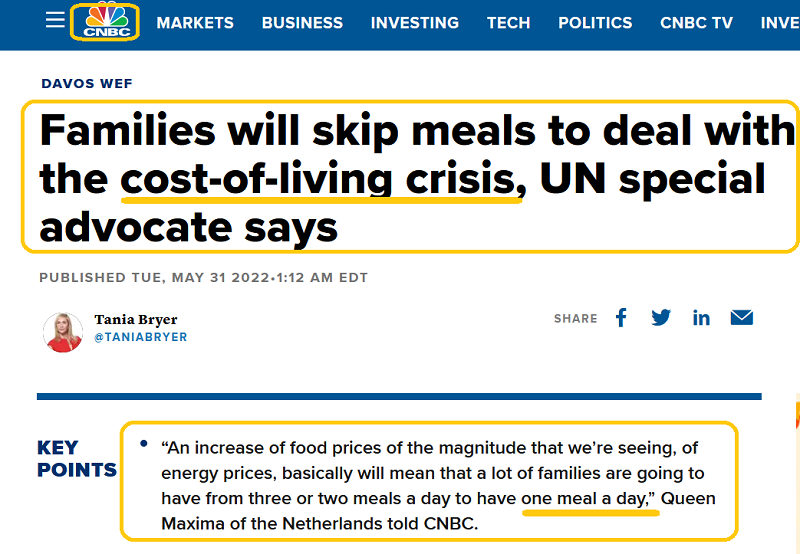This screenshot has width=800, height=554.
Task: Select Investing in the top navigation
Action: pyautogui.click(x=414, y=23)
